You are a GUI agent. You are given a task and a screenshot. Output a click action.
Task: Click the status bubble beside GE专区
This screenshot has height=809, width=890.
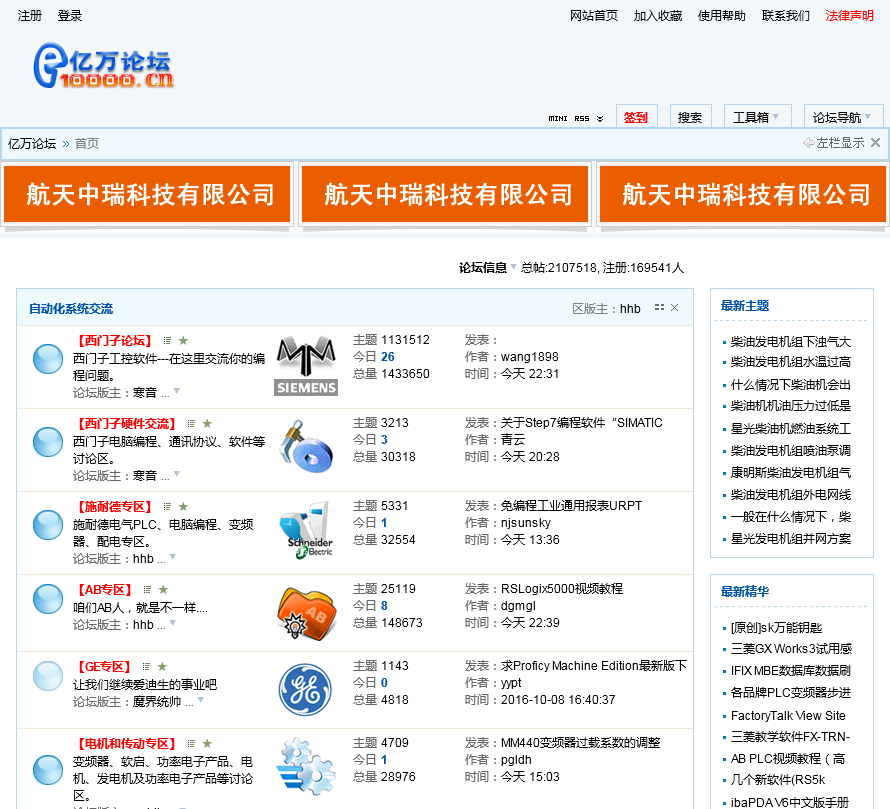tap(48, 676)
